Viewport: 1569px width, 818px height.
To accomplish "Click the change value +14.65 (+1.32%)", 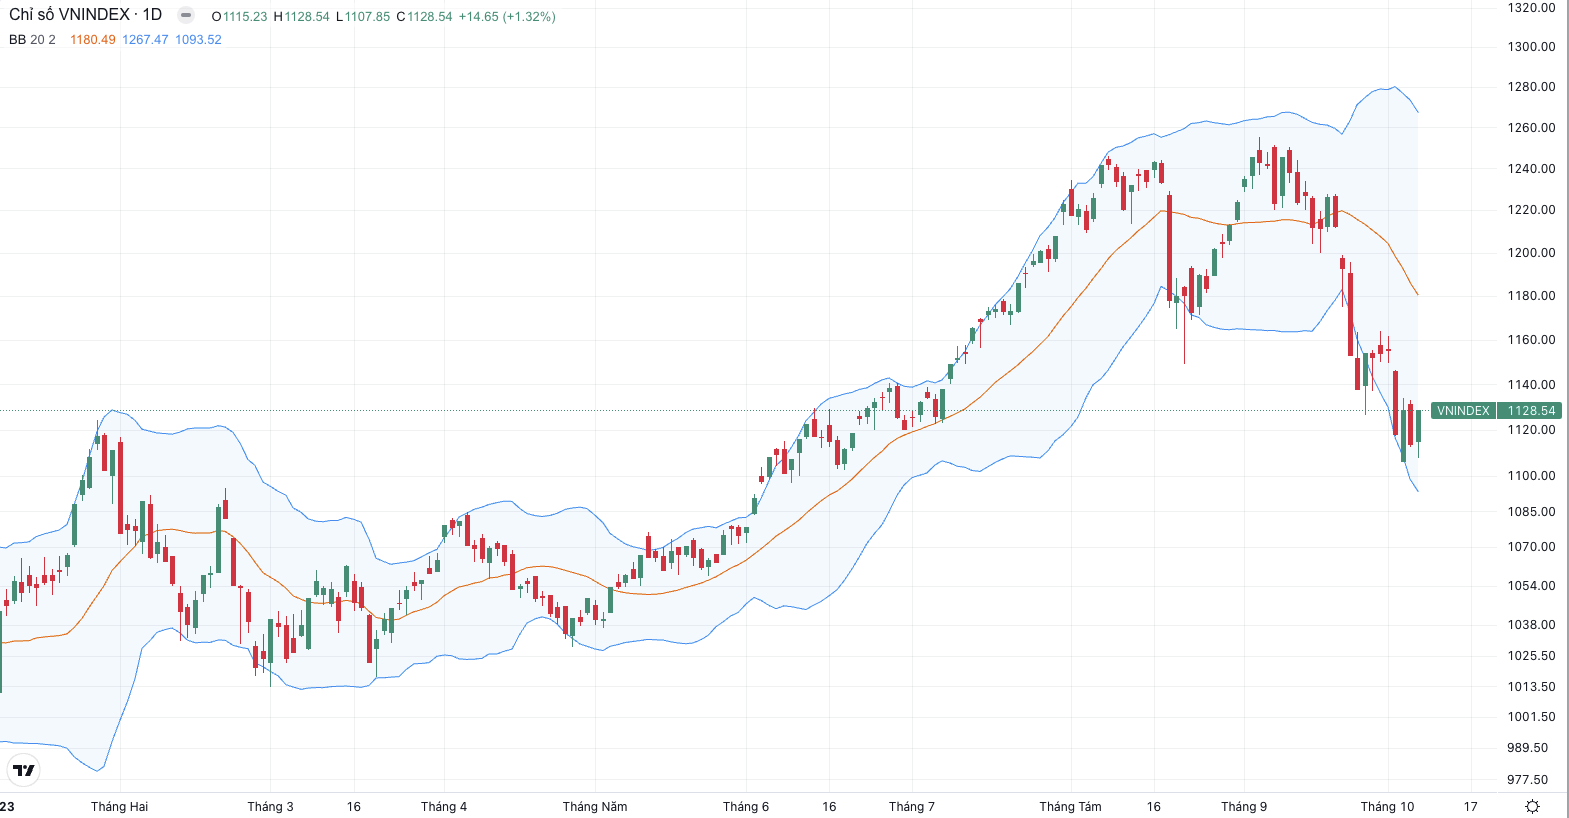I will pyautogui.click(x=507, y=17).
